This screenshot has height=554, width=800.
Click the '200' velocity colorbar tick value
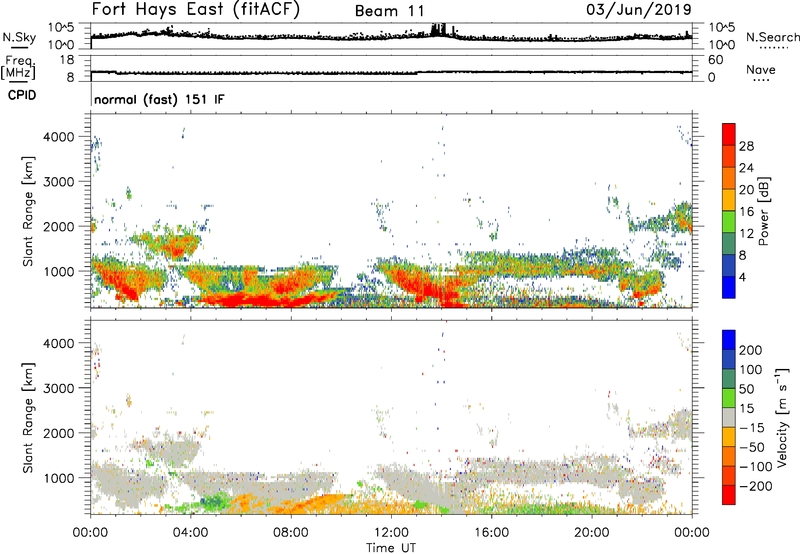(750, 350)
